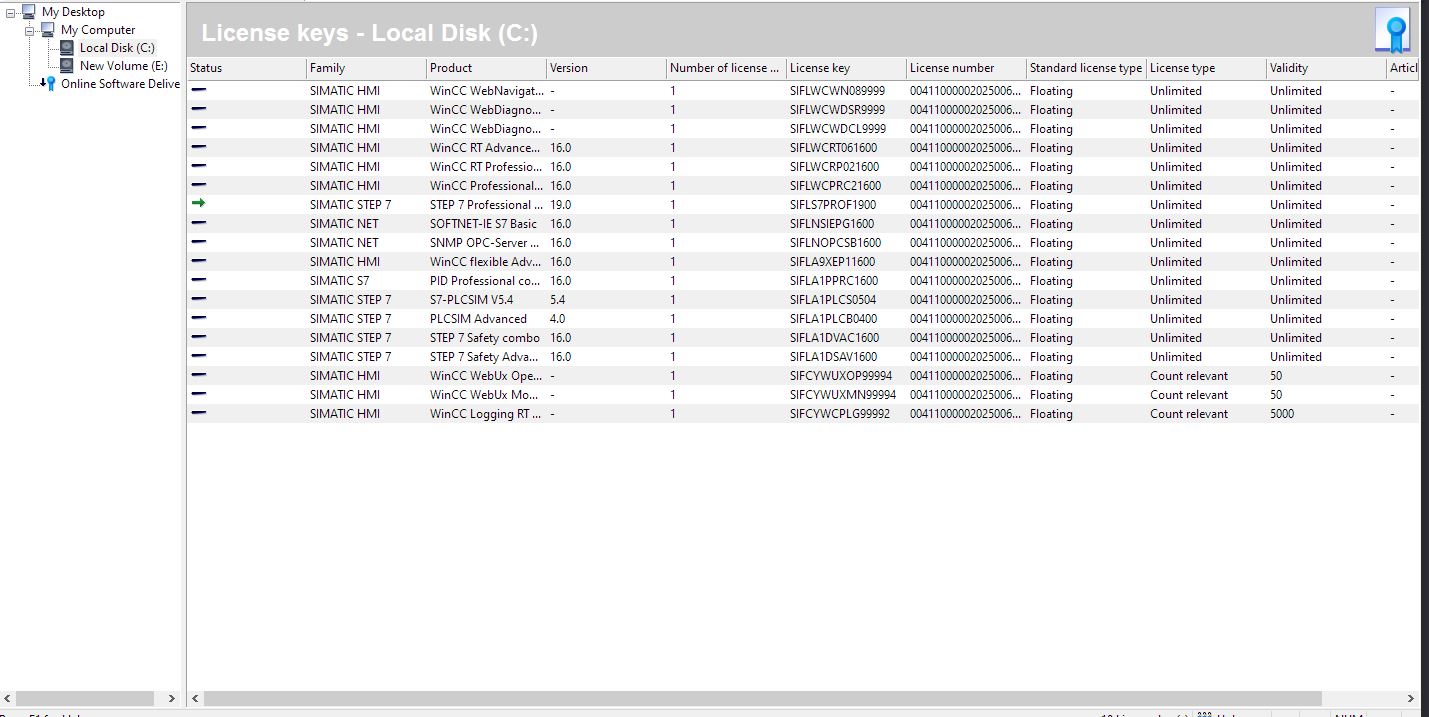Viewport: 1429px width, 717px height.
Task: Collapse the My Desktop tree node
Action: 11,12
